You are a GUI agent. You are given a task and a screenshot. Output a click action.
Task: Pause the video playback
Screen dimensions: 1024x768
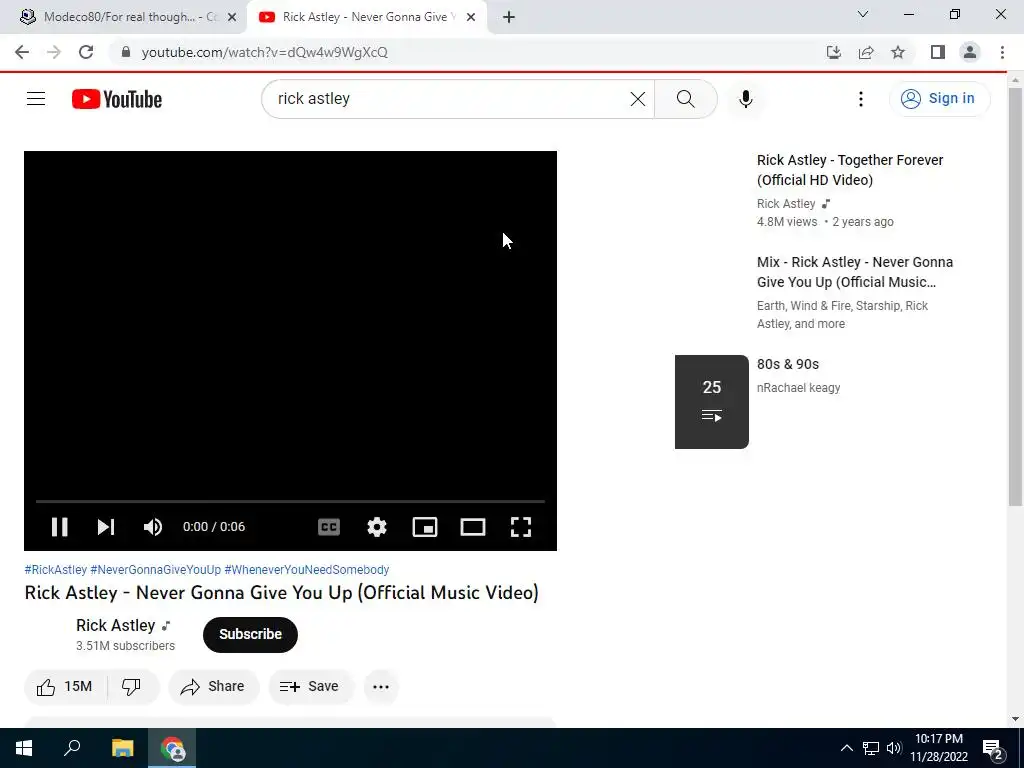(x=59, y=527)
